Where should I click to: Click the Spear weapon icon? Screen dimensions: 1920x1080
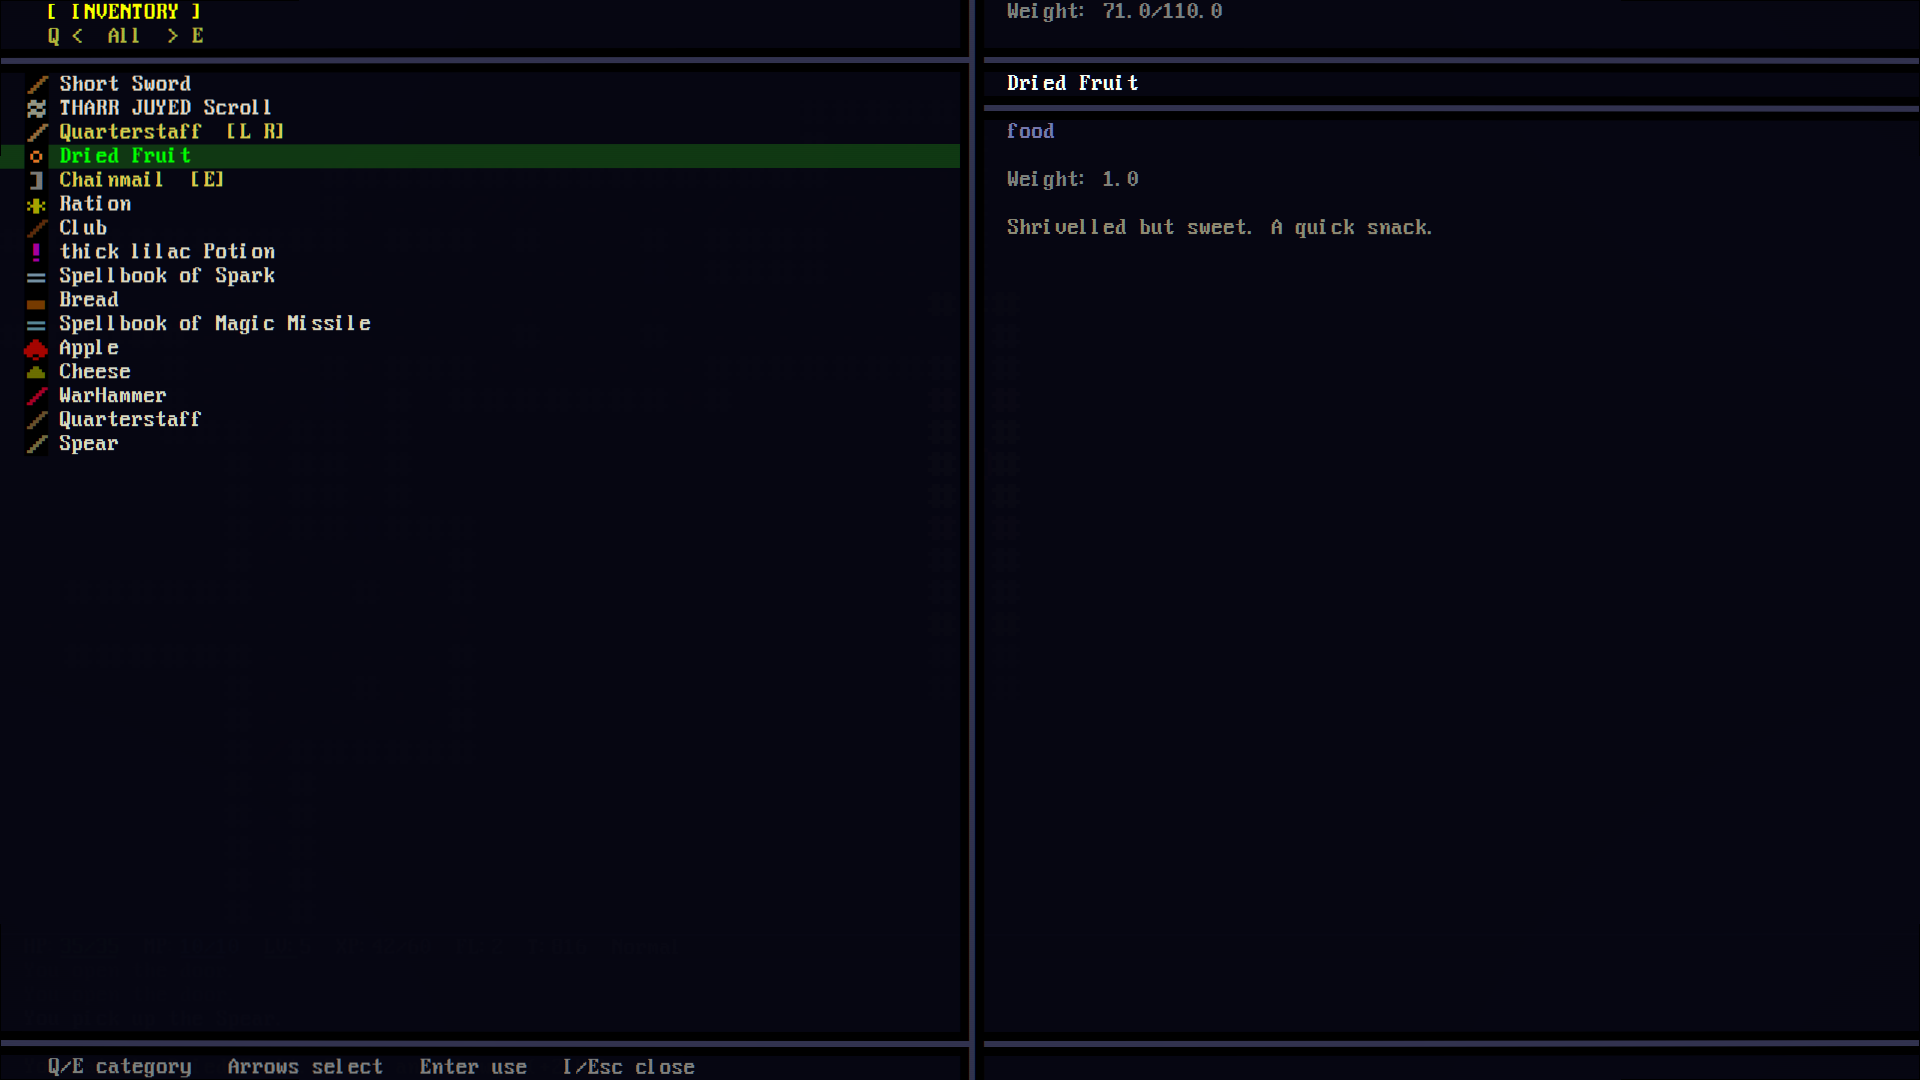coord(37,444)
